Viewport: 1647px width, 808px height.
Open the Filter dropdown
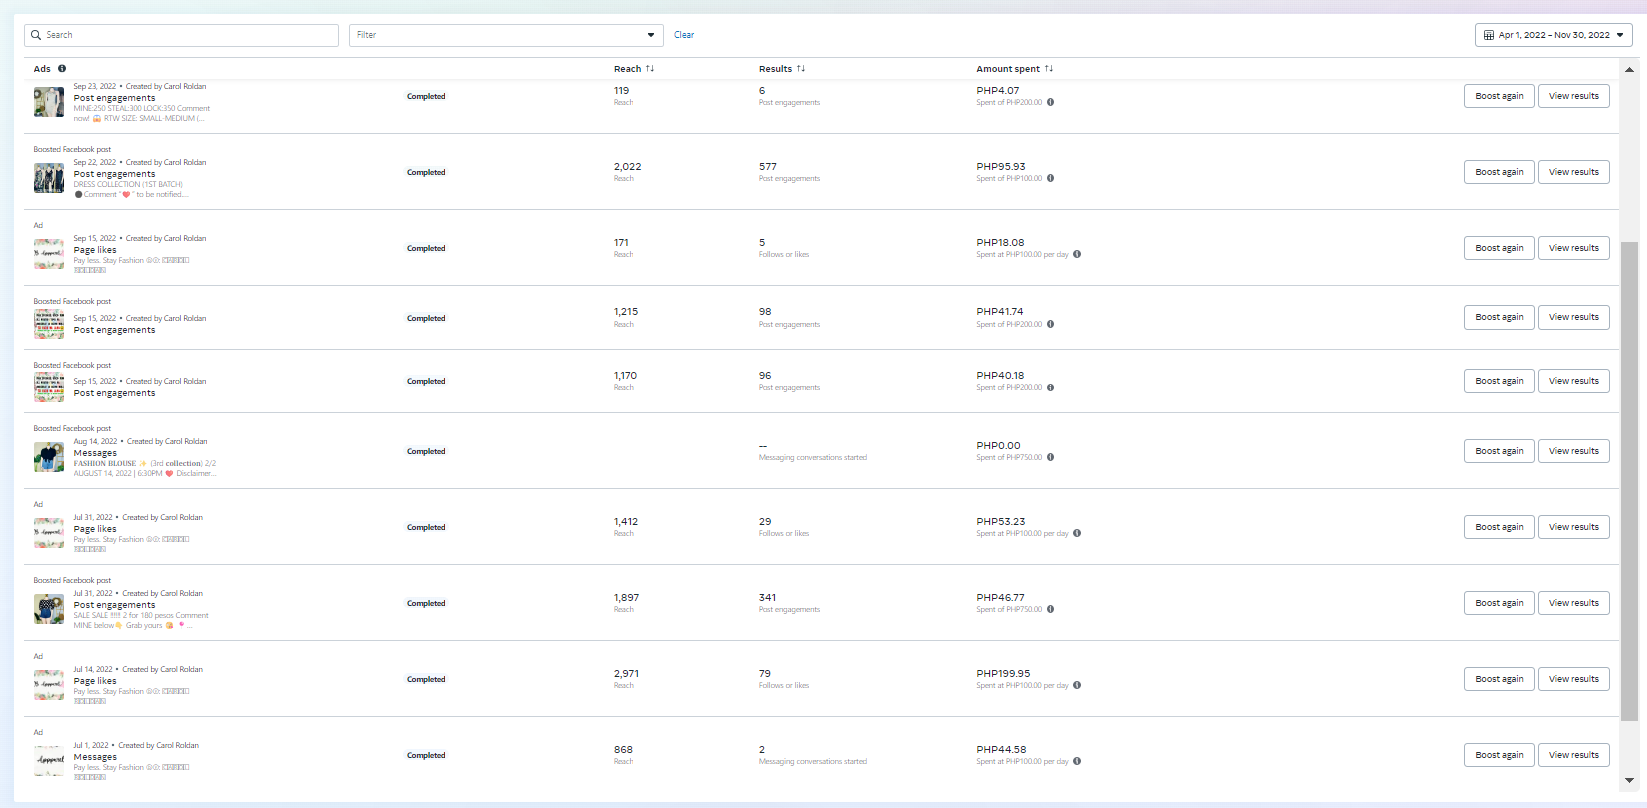(506, 35)
